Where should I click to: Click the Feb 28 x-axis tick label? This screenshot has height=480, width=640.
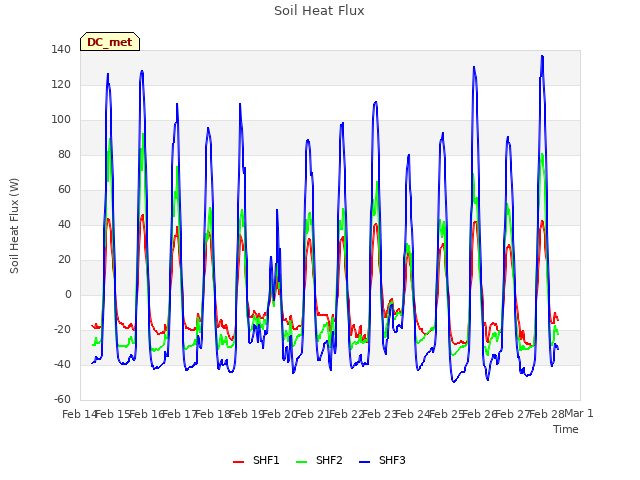coord(546,414)
